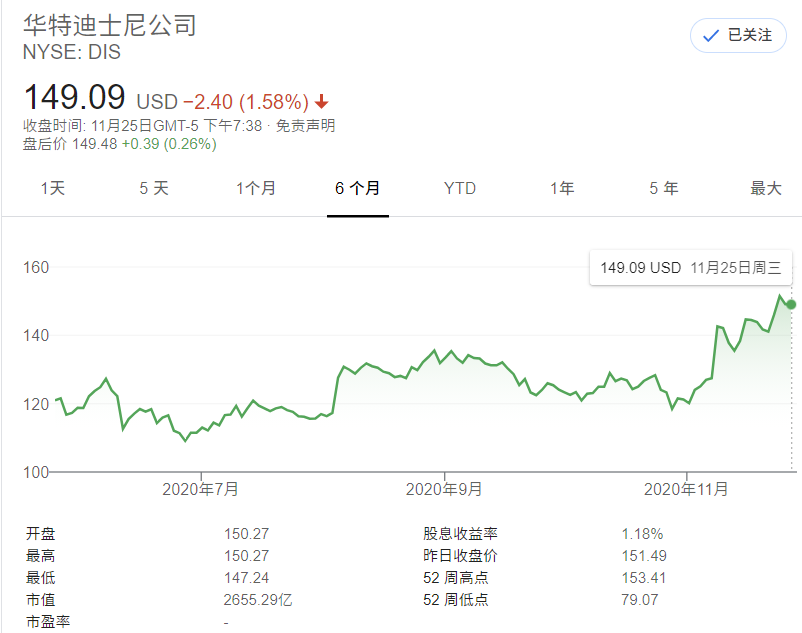Select the 5年 time range

(x=664, y=188)
